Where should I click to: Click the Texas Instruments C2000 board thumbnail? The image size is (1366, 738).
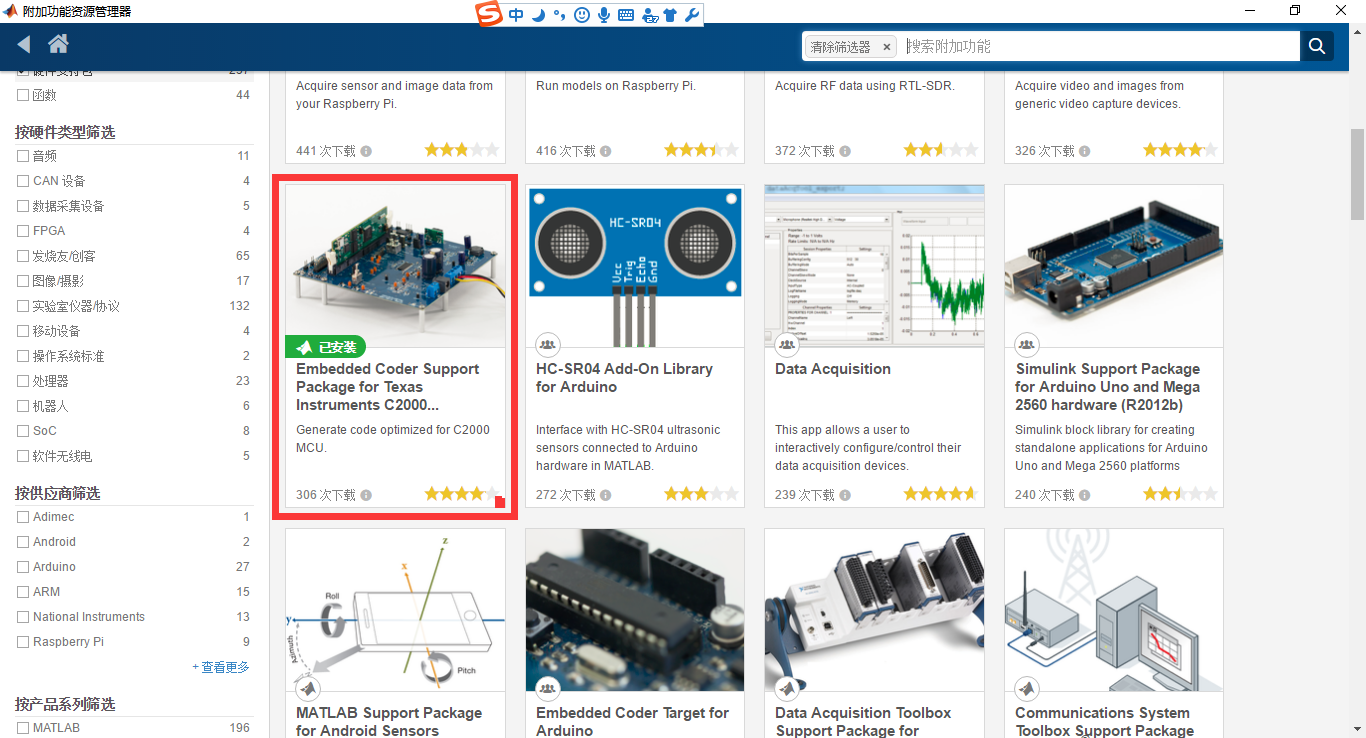pyautogui.click(x=396, y=266)
